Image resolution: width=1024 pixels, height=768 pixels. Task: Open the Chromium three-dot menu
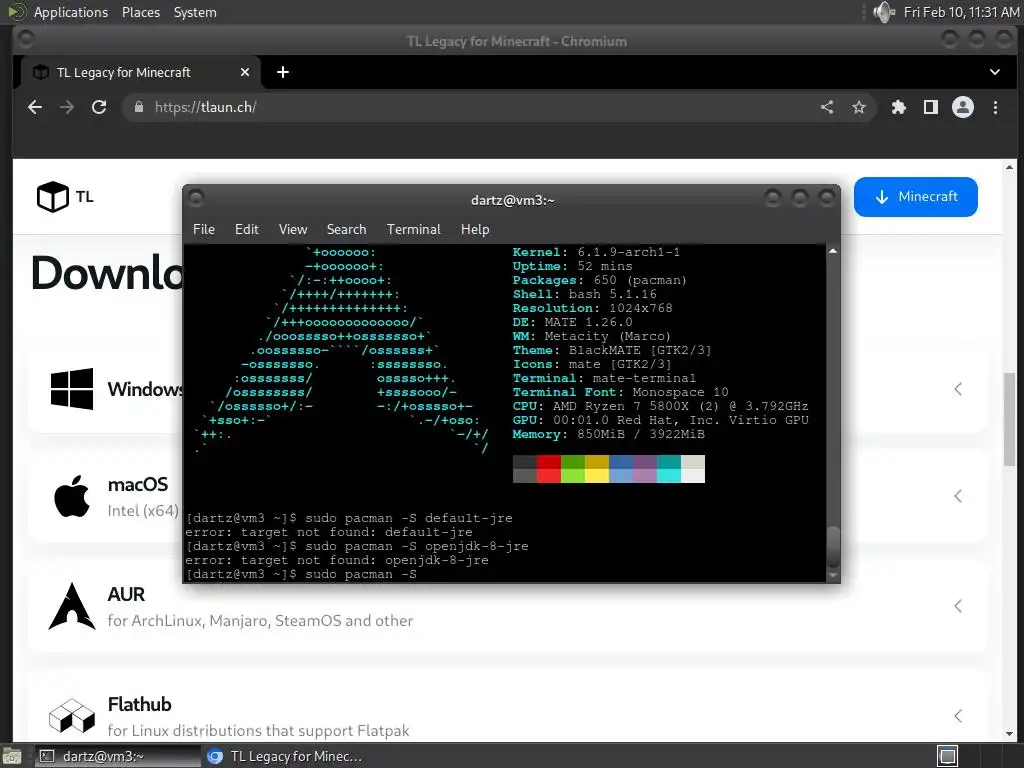[995, 107]
